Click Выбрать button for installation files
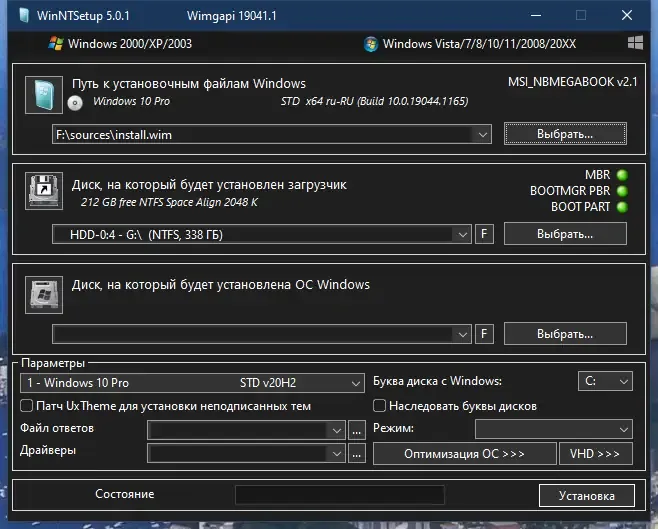 coord(565,134)
